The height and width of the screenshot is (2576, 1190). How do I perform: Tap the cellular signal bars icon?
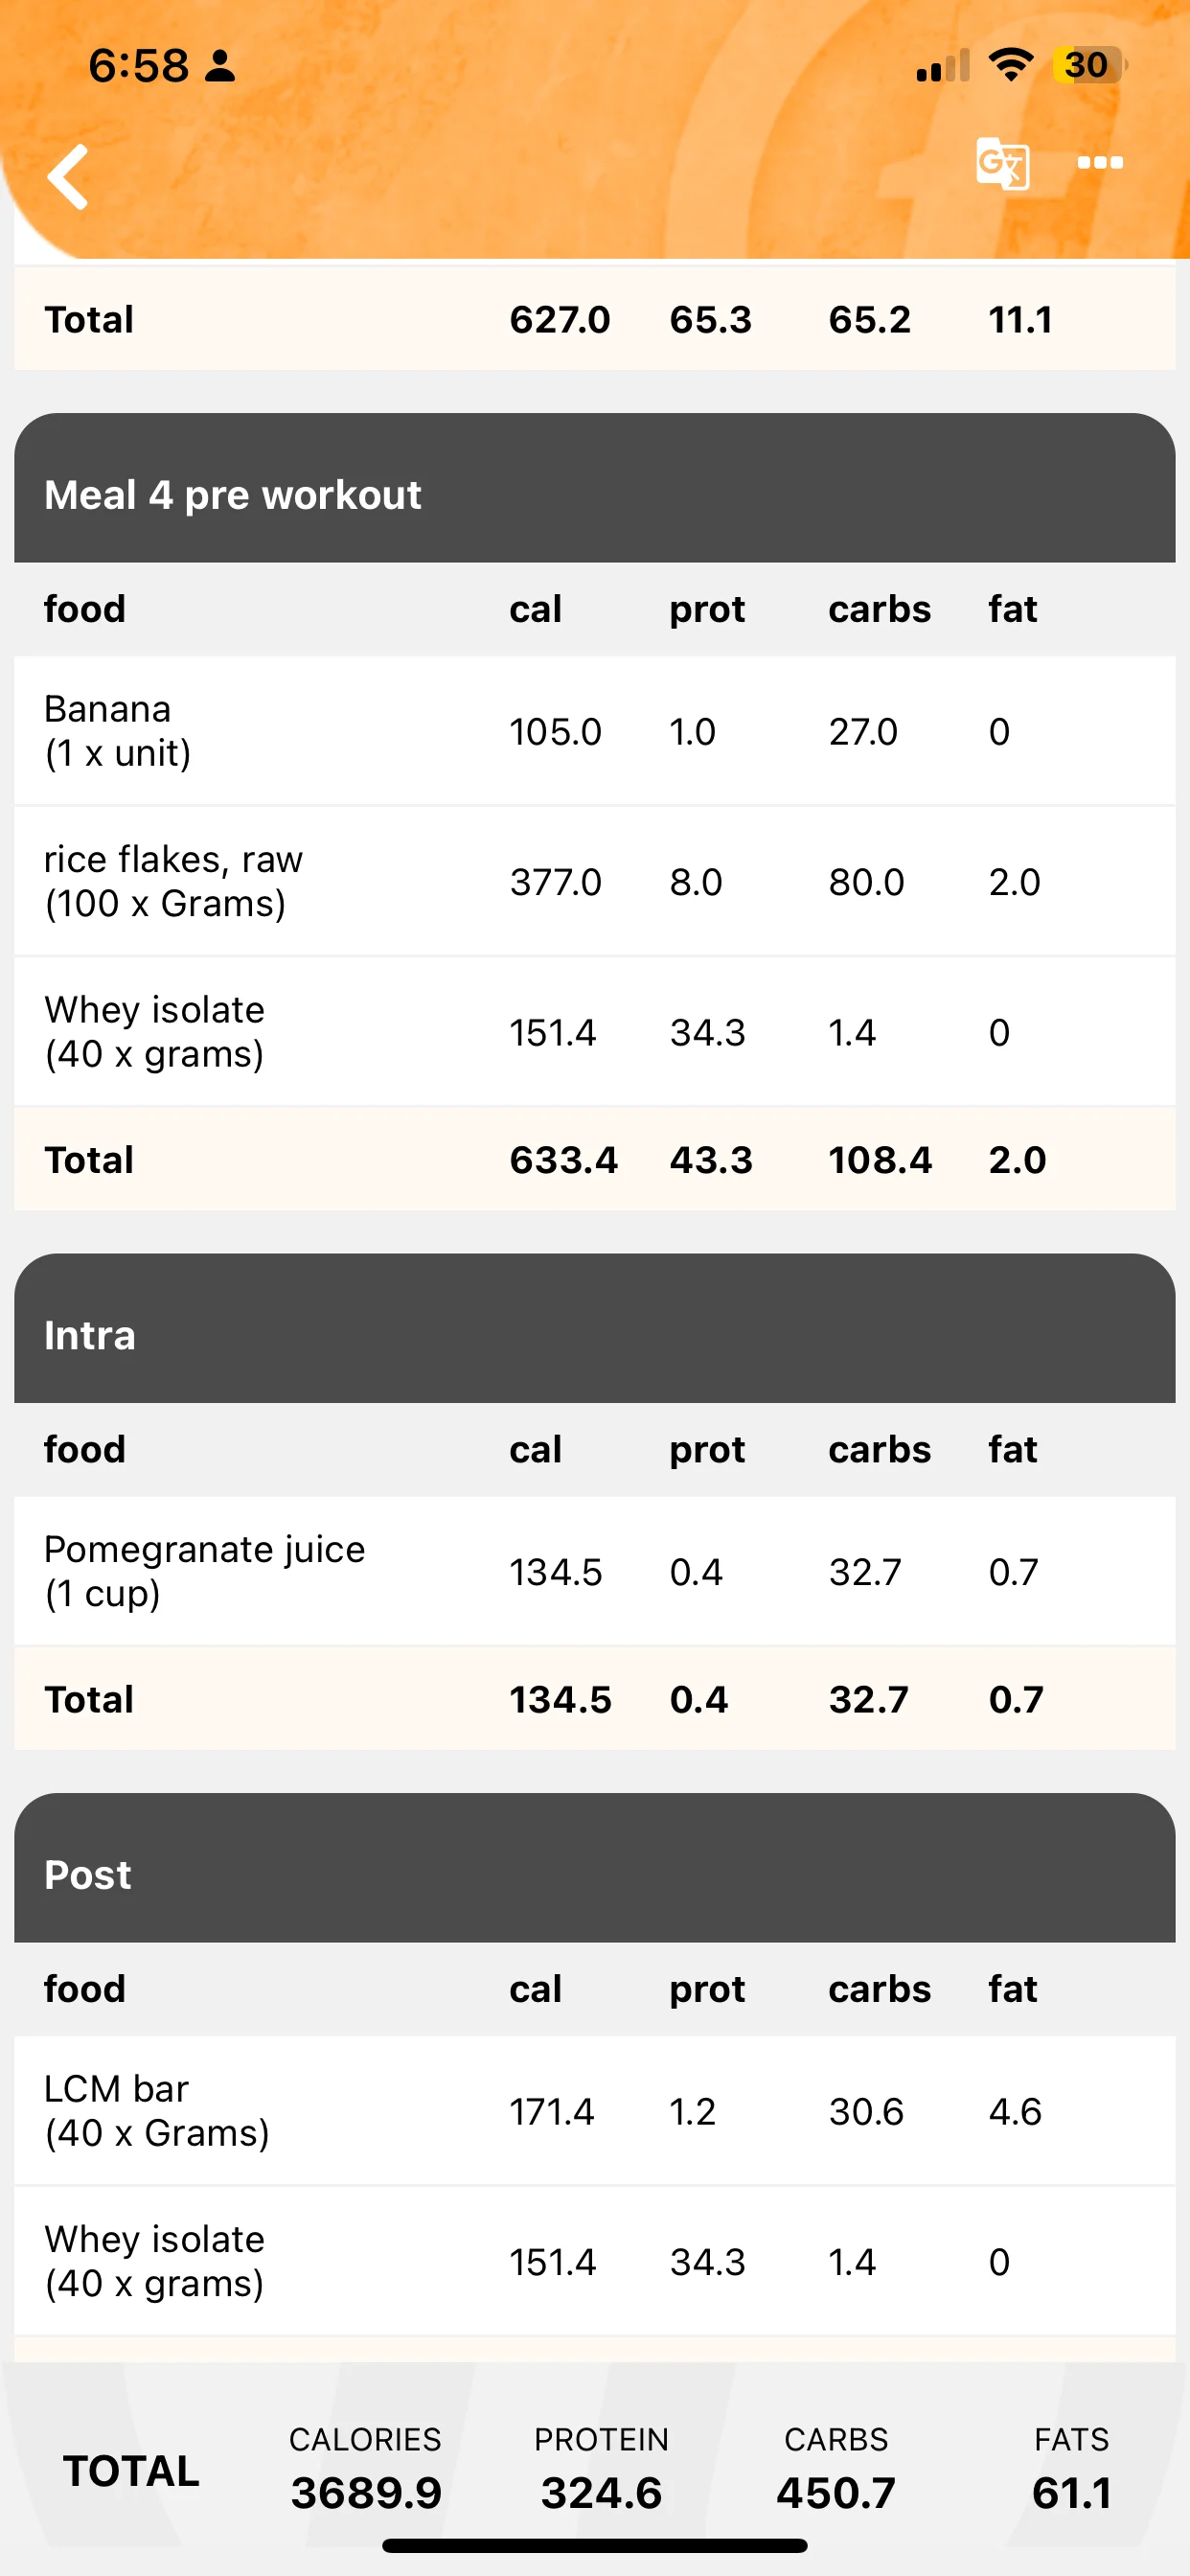[943, 66]
